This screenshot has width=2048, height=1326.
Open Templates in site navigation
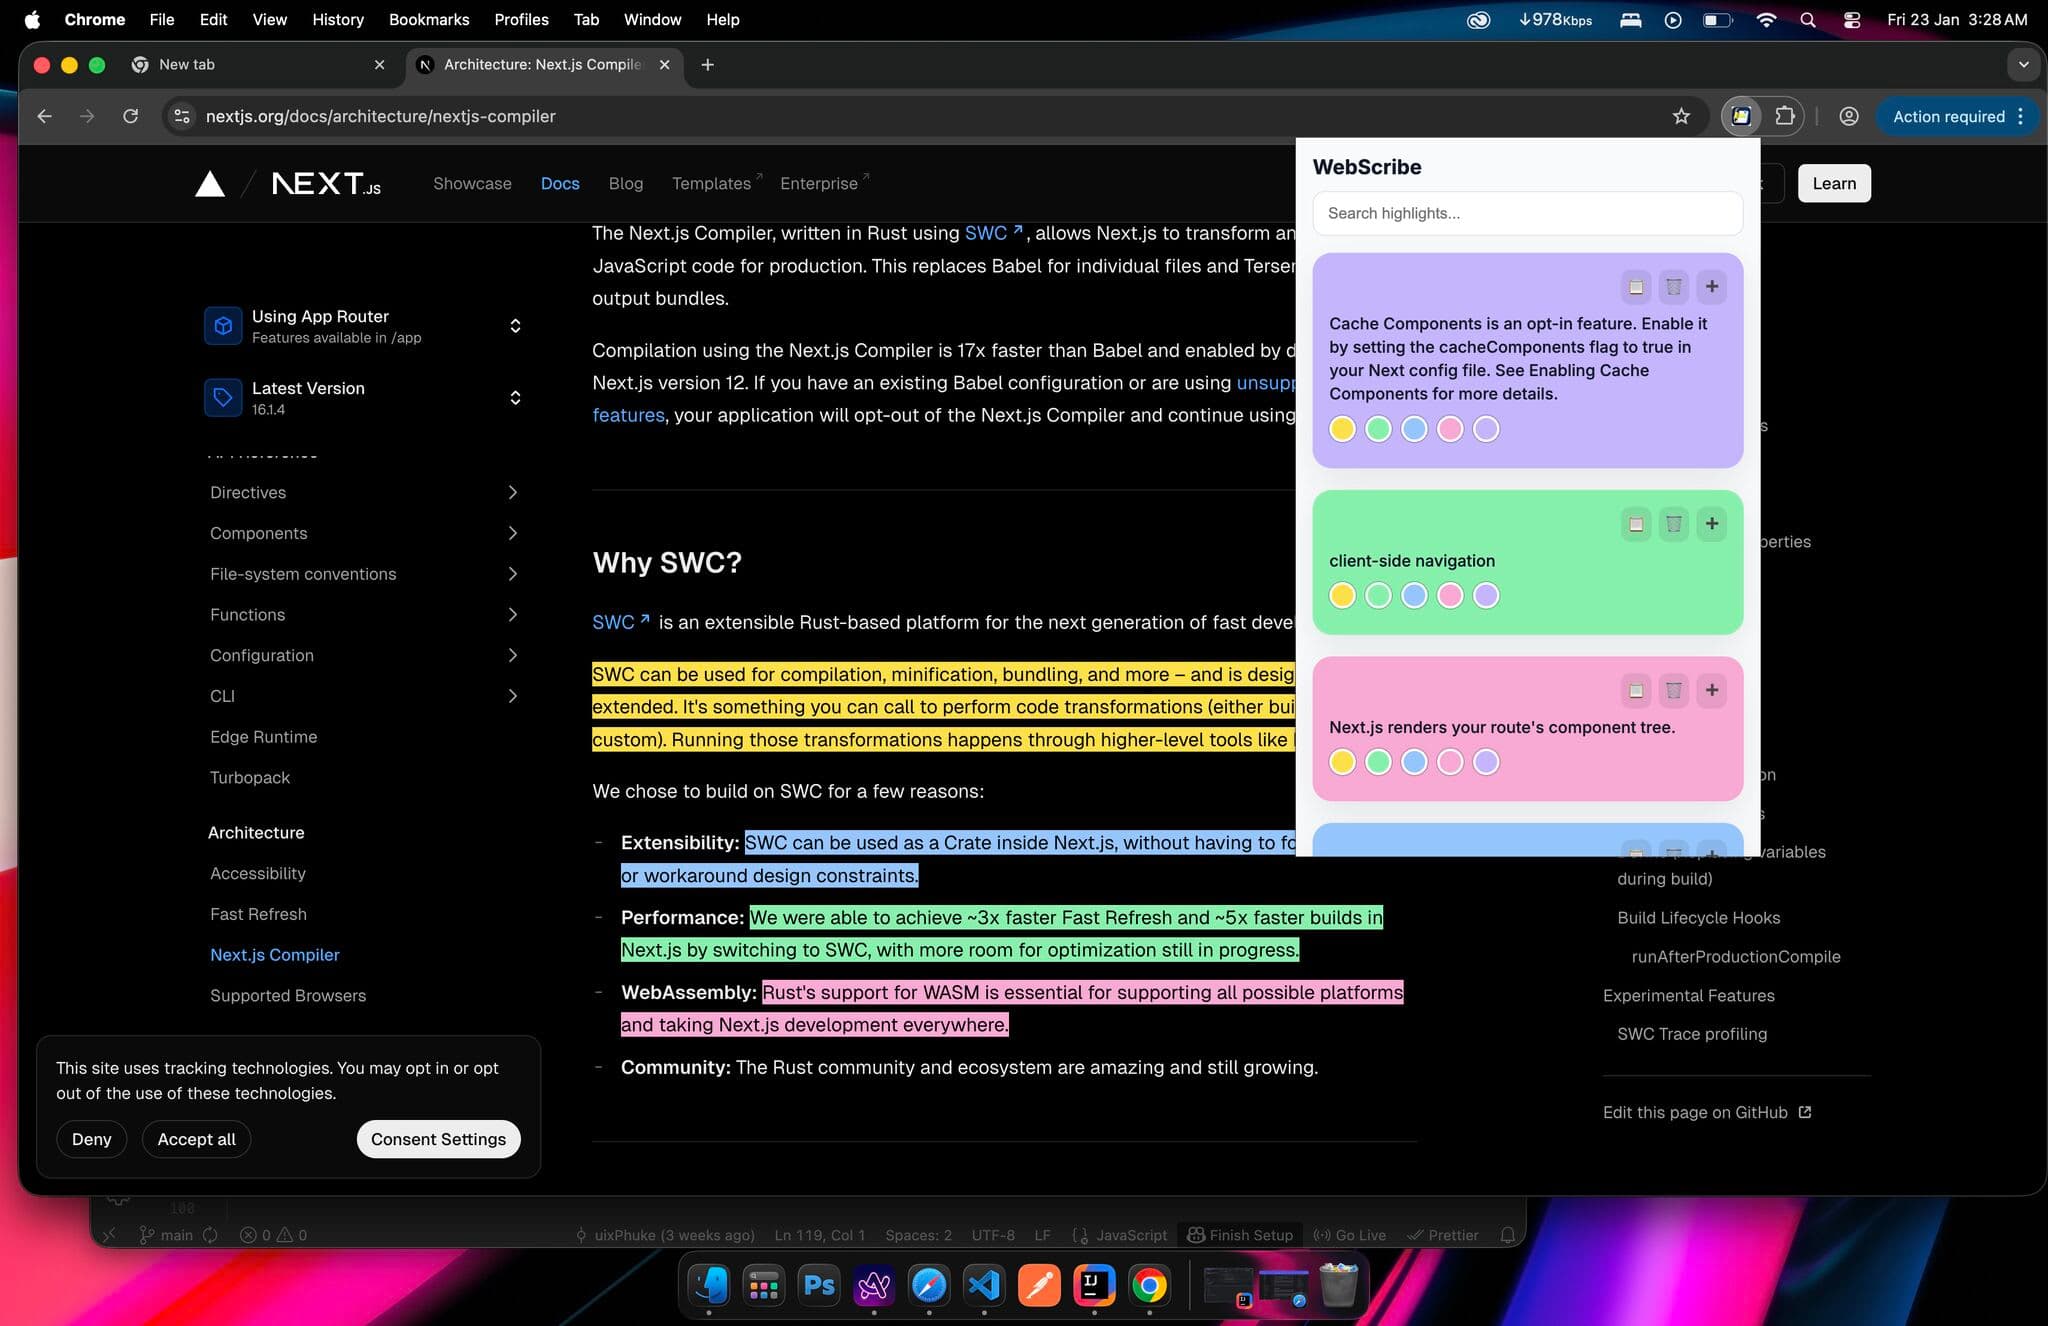point(716,184)
